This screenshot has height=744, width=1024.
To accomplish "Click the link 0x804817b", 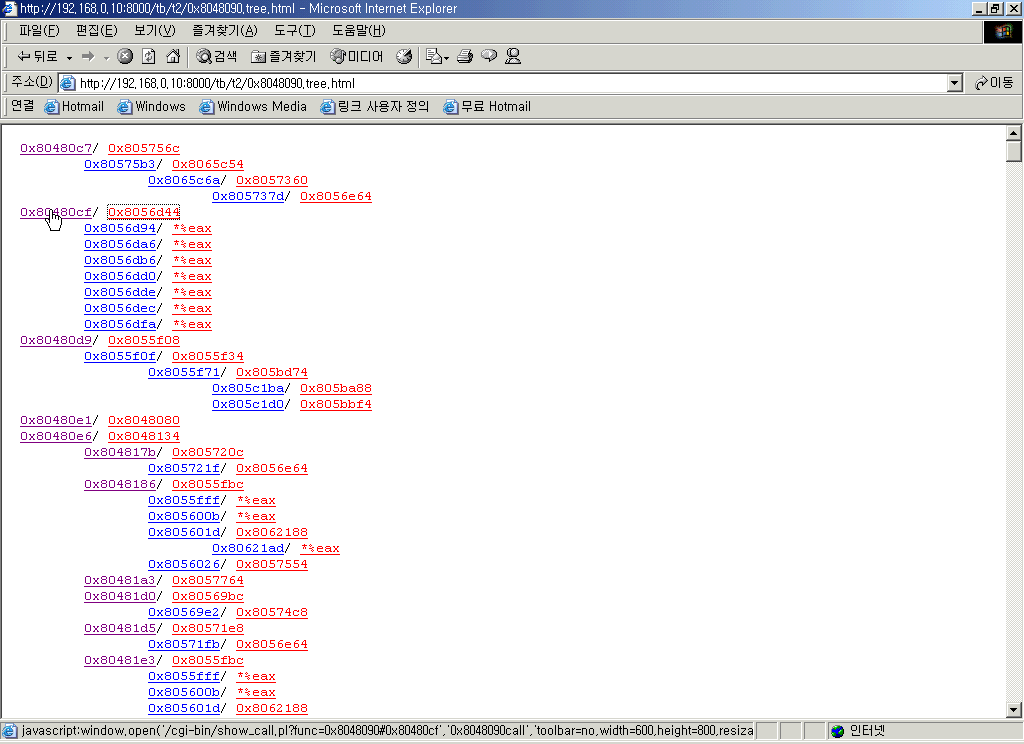I will [120, 452].
